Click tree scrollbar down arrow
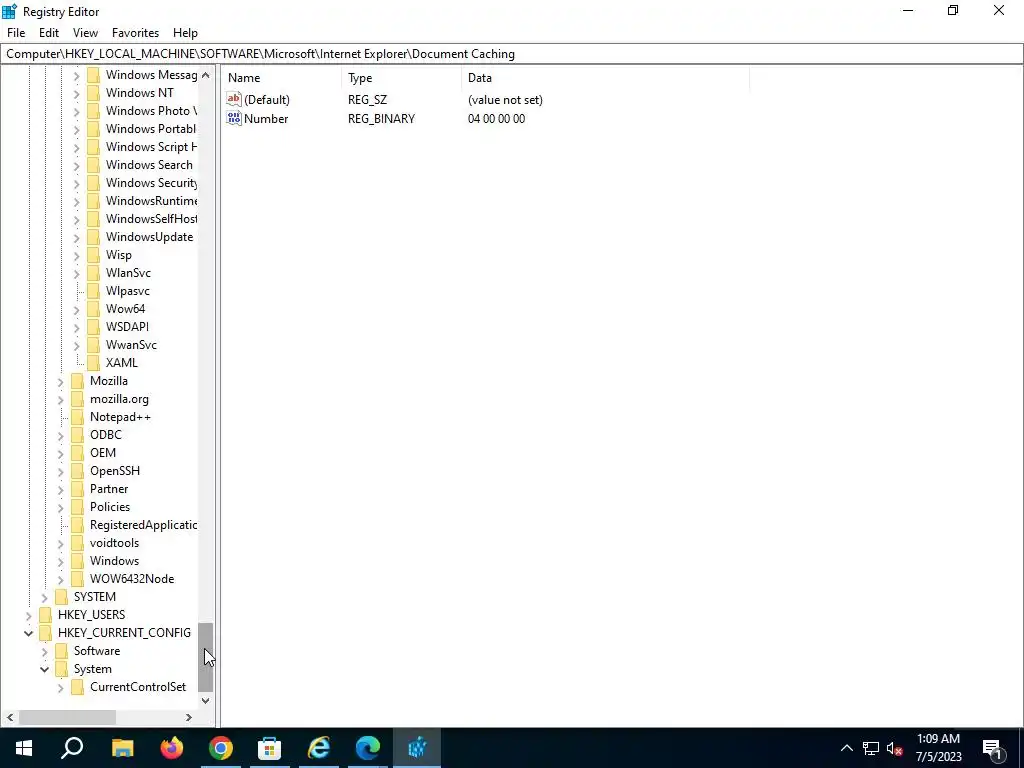The height and width of the screenshot is (768, 1024). pos(205,701)
